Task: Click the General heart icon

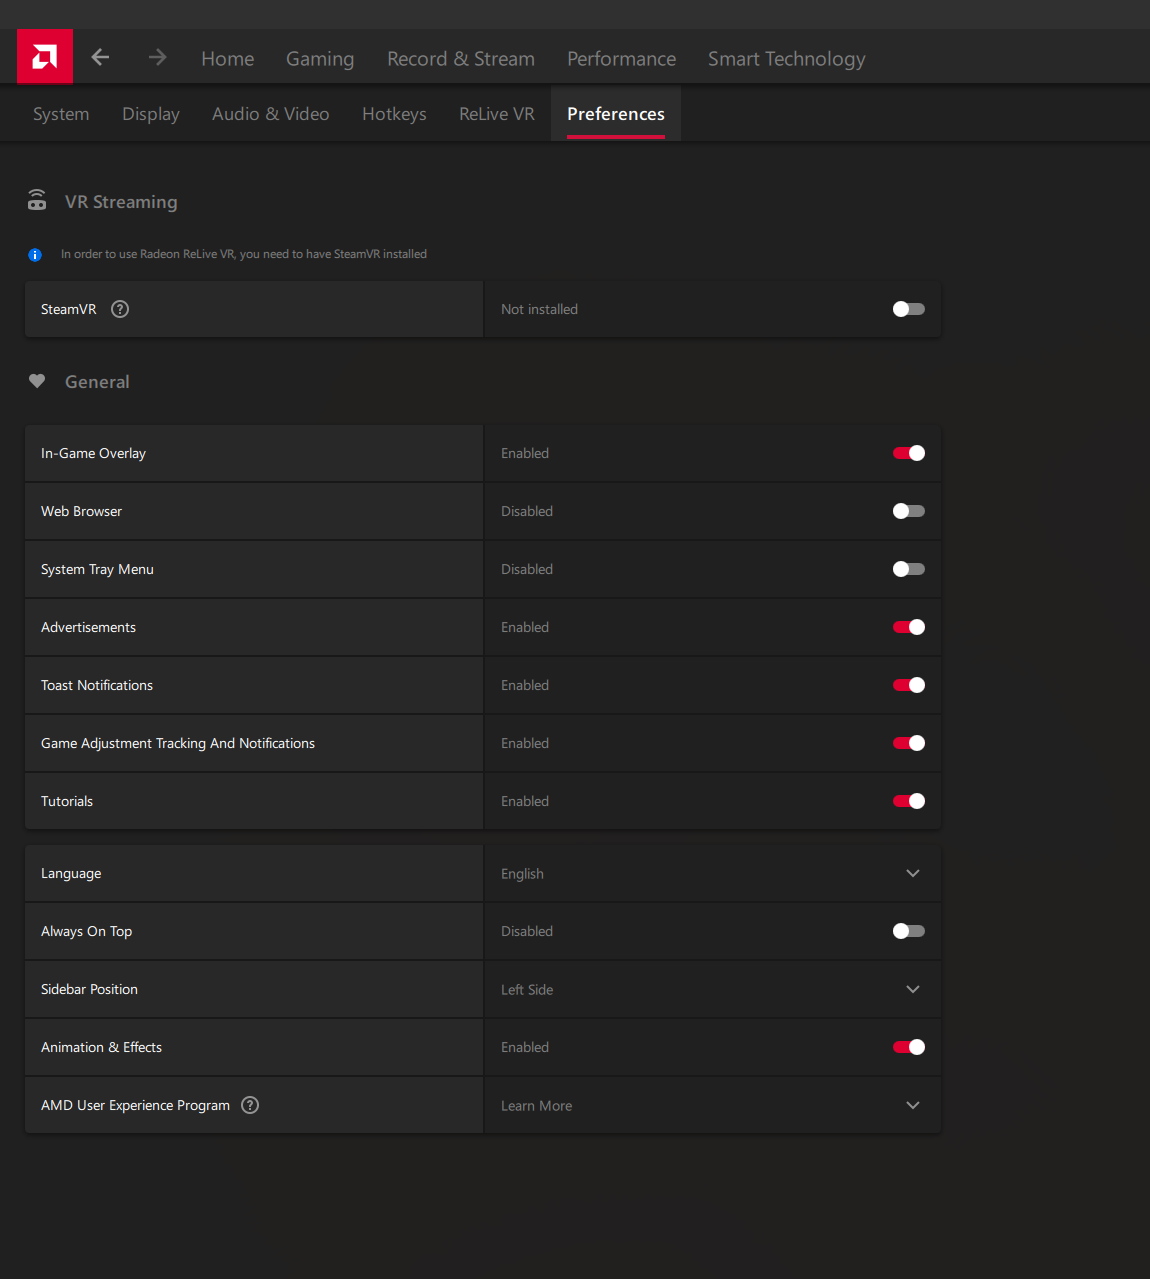Action: click(37, 381)
